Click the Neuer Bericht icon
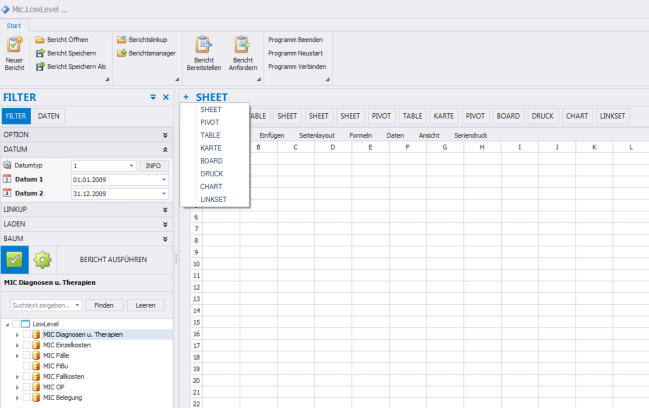 click(14, 45)
